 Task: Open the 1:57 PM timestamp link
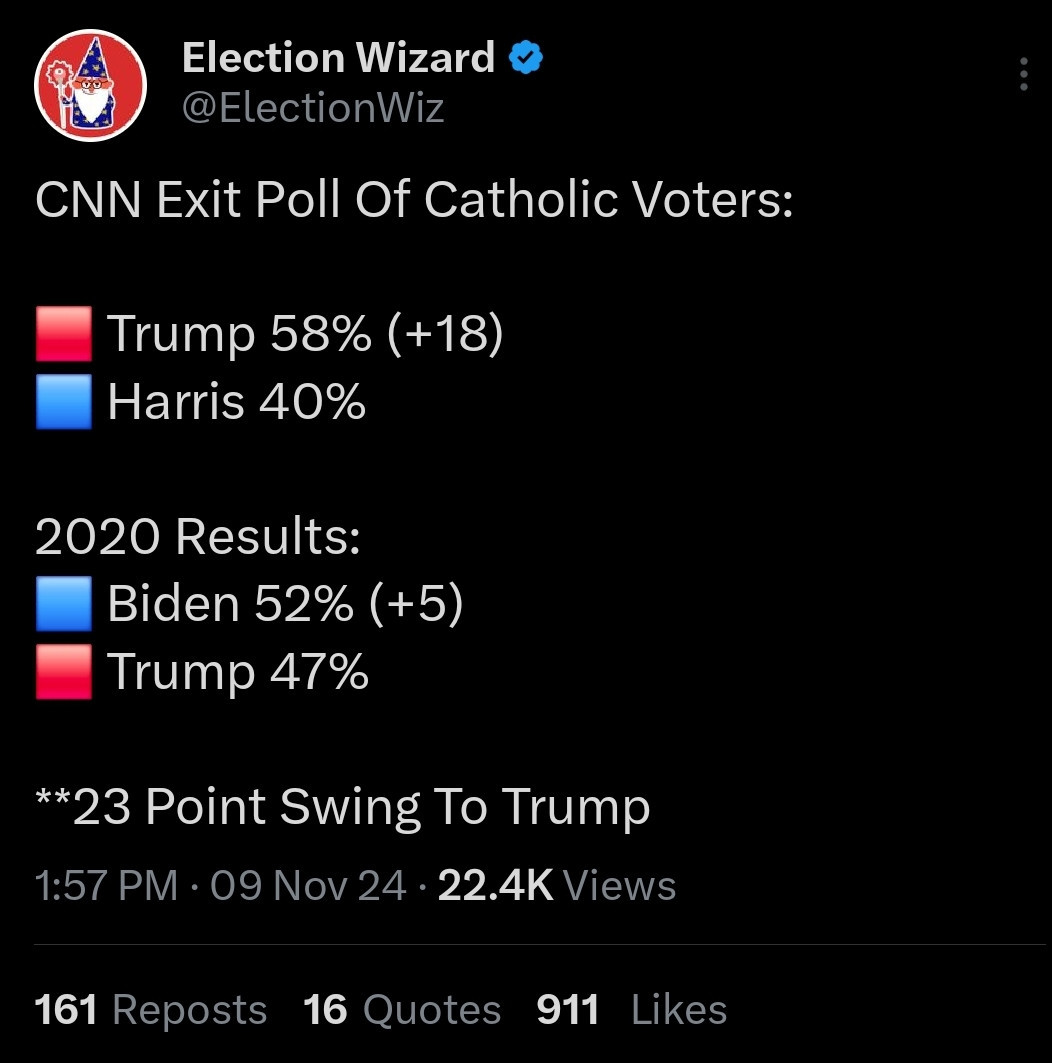click(106, 885)
